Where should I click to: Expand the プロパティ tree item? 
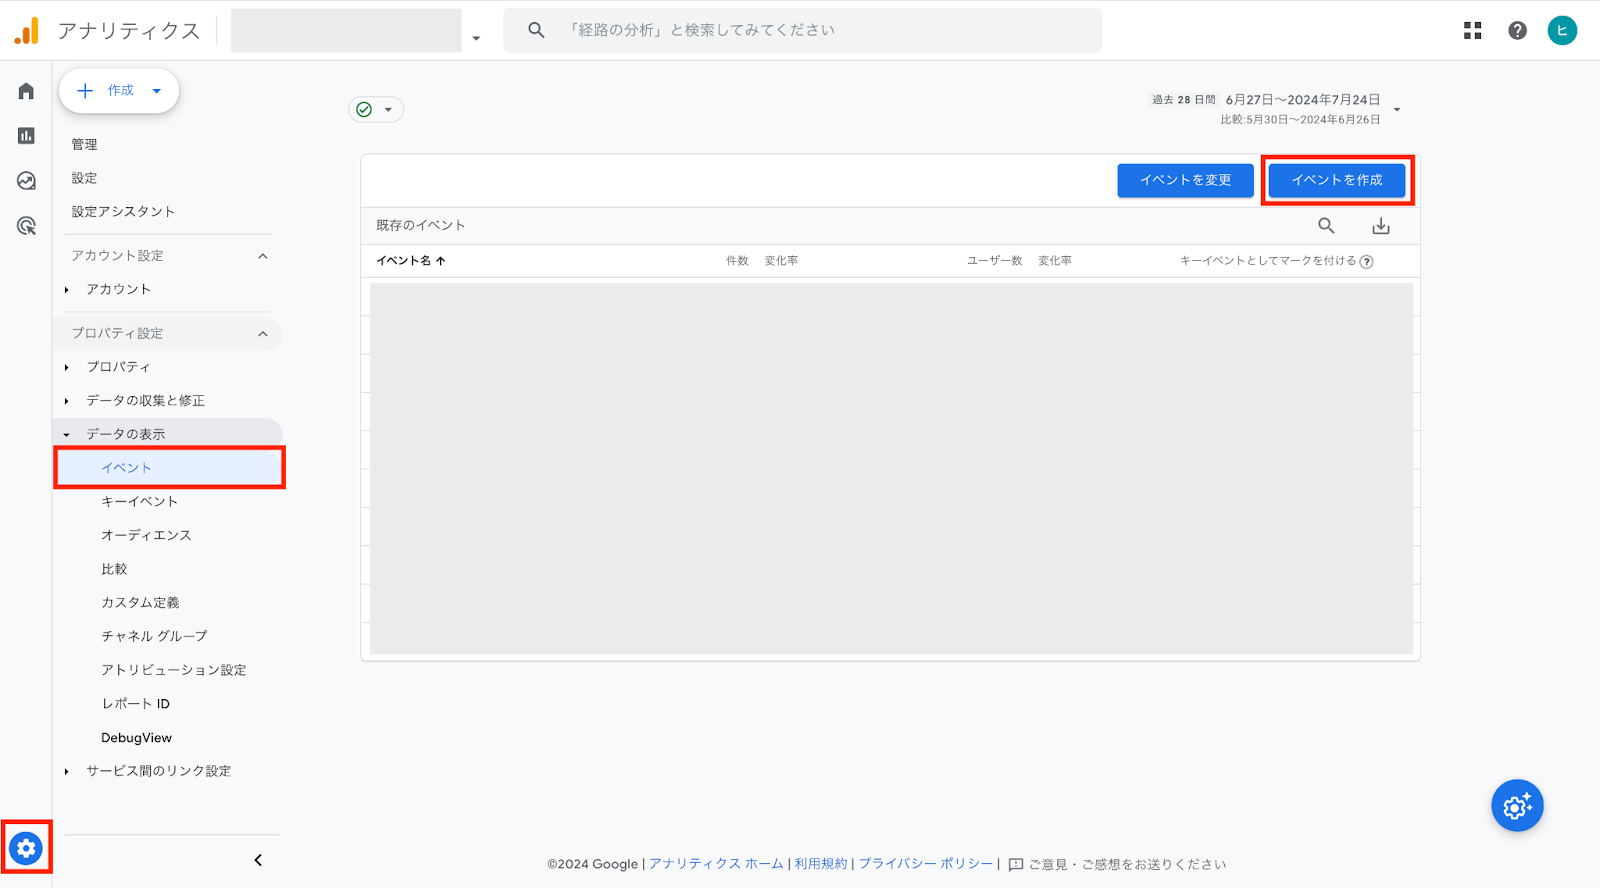click(x=67, y=368)
